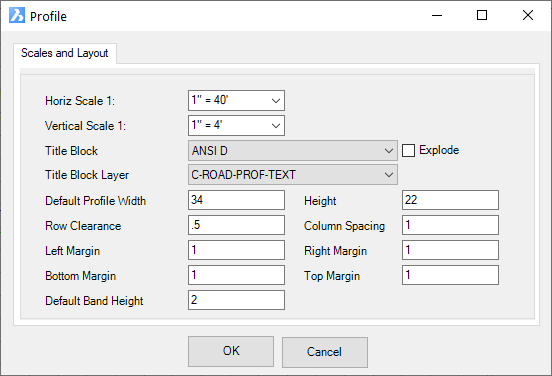The image size is (552, 376).
Task: Confirm settings with the OK button
Action: tap(231, 351)
